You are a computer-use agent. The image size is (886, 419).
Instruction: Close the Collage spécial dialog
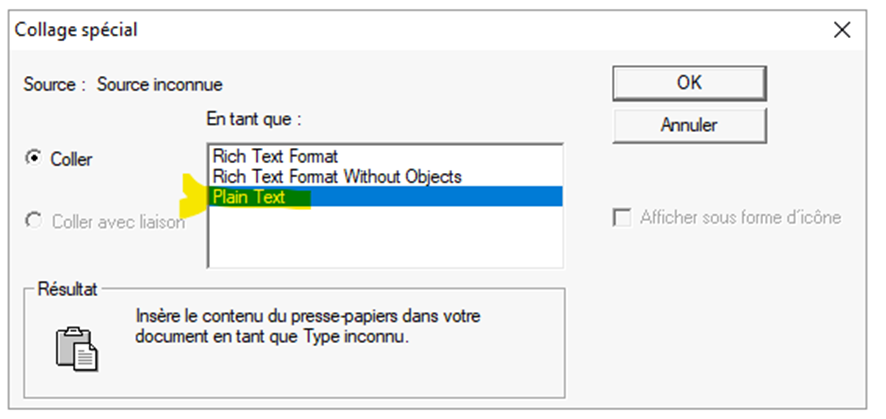pyautogui.click(x=841, y=29)
